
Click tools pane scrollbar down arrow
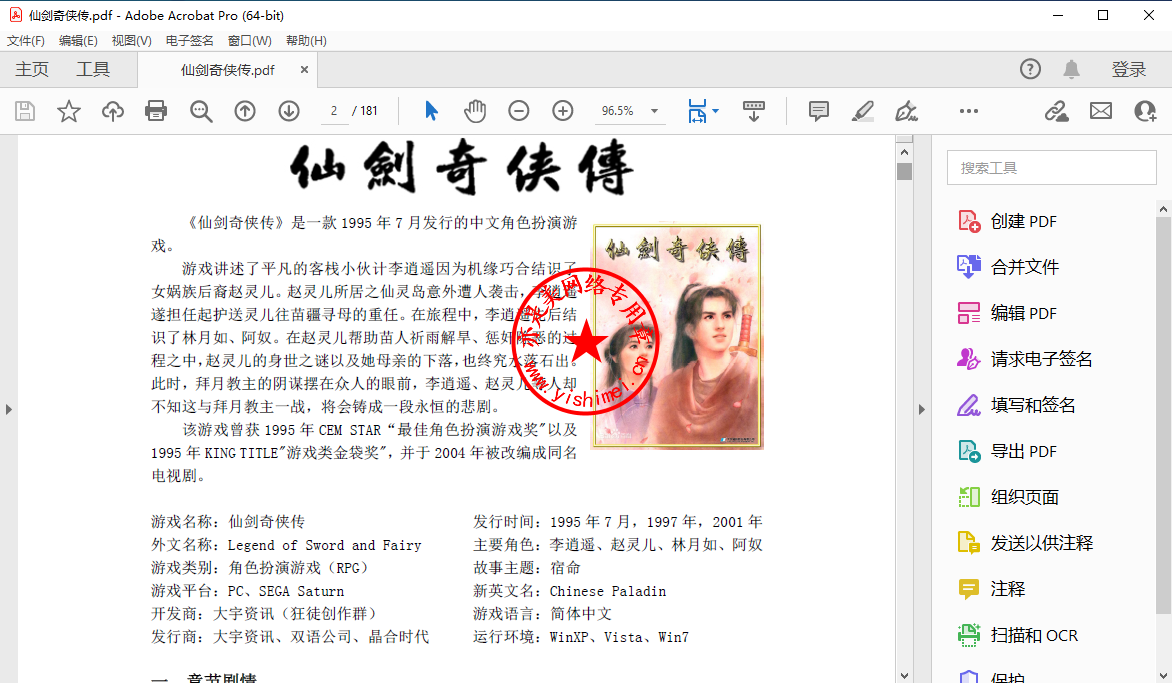coord(1163,675)
